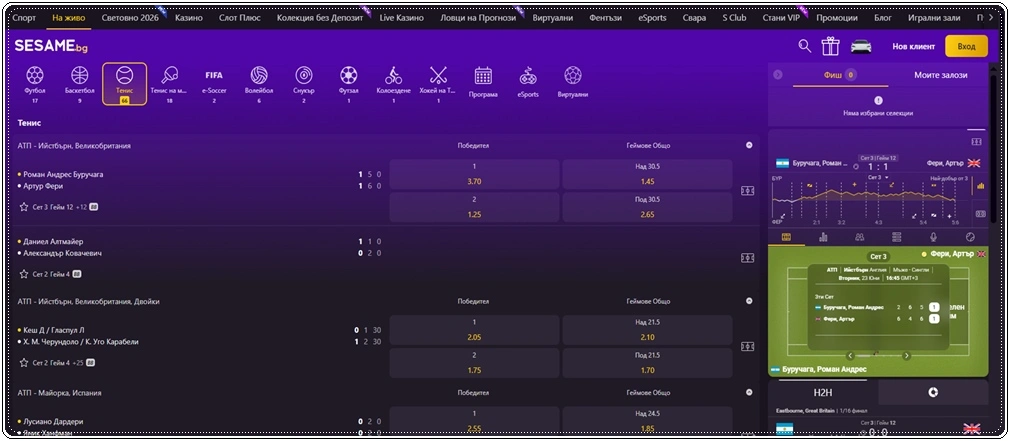This screenshot has width=1010, height=441.
Task: Select the Баскетбол sport icon
Action: point(80,83)
